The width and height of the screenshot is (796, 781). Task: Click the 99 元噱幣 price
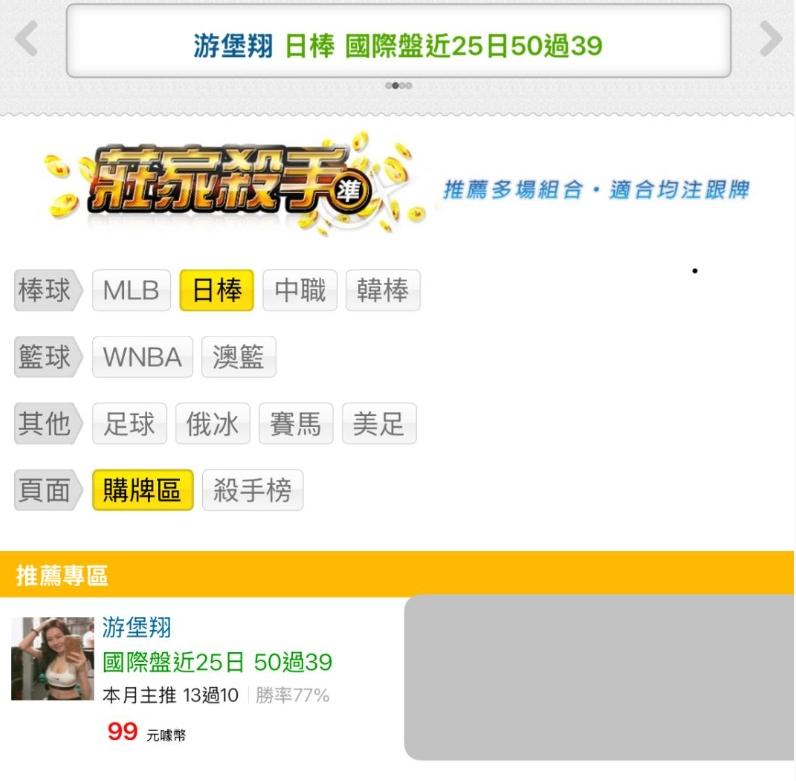pos(146,732)
